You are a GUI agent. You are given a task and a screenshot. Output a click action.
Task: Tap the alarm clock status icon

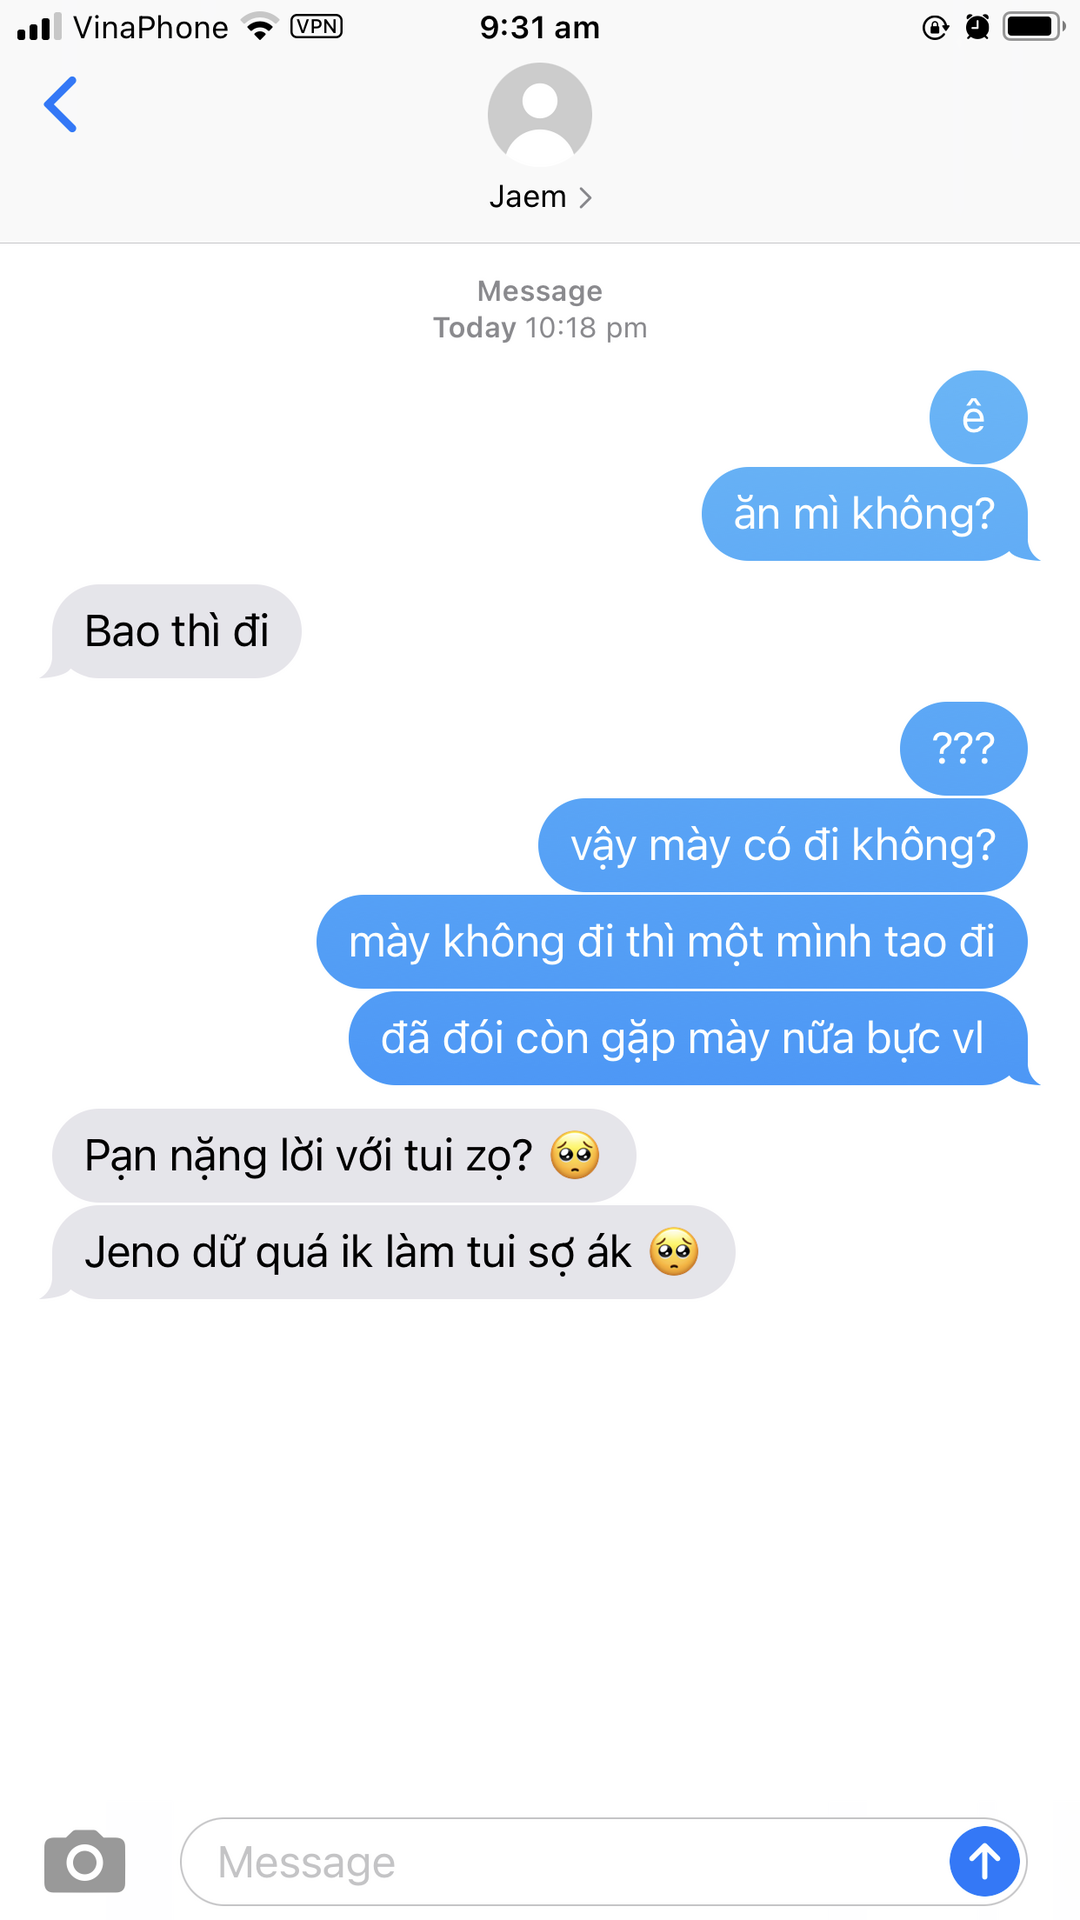(x=977, y=27)
